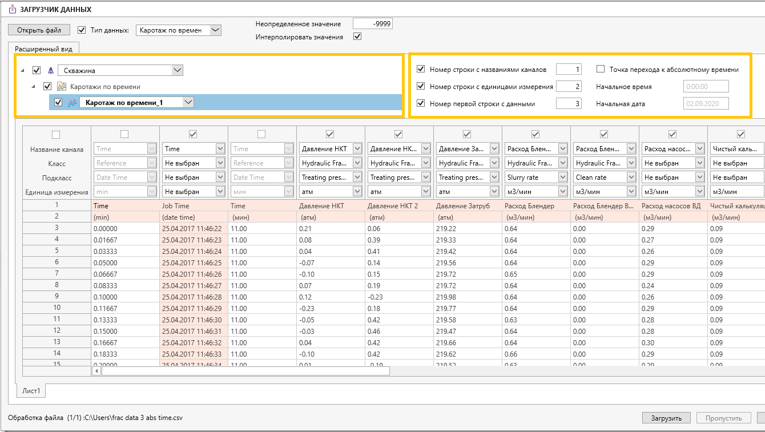The width and height of the screenshot is (765, 432).
Task: Uncheck the Скважина tree checkbox
Action: tap(36, 70)
